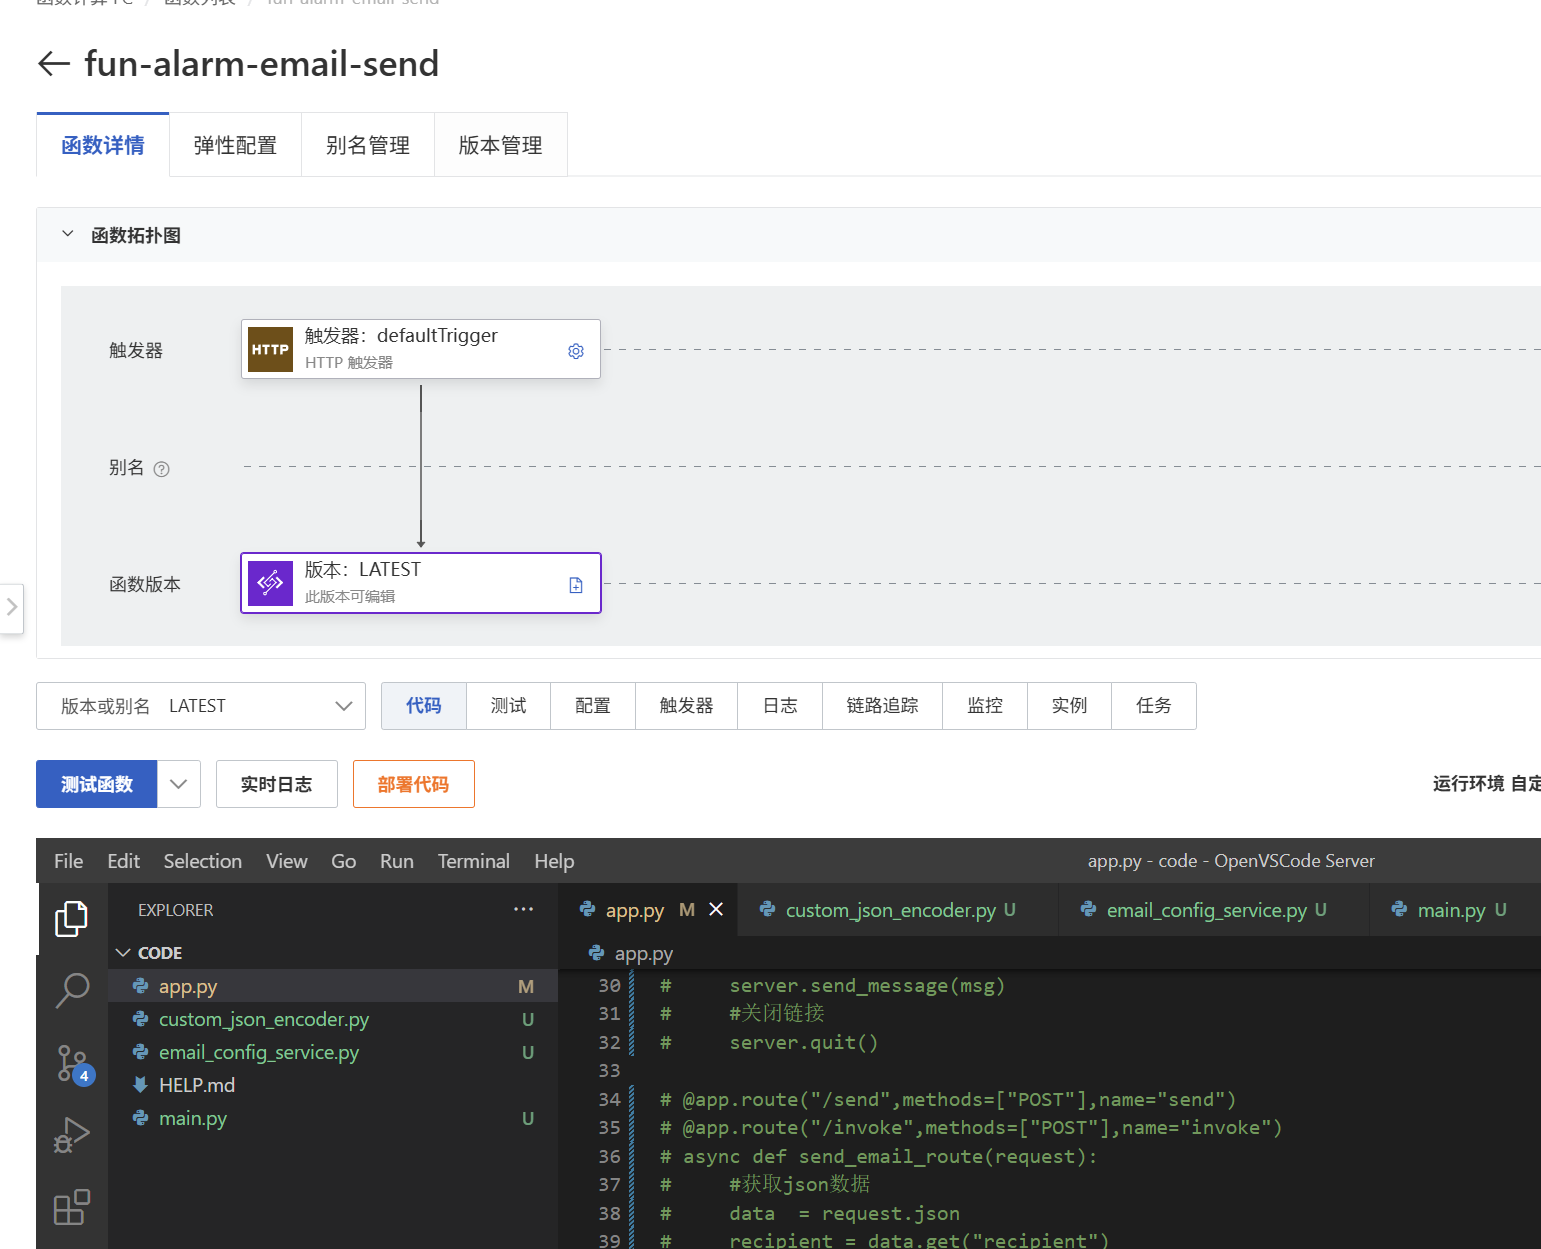
Task: Click the Python icon on the email_config_service.py tab
Action: coord(1089,909)
